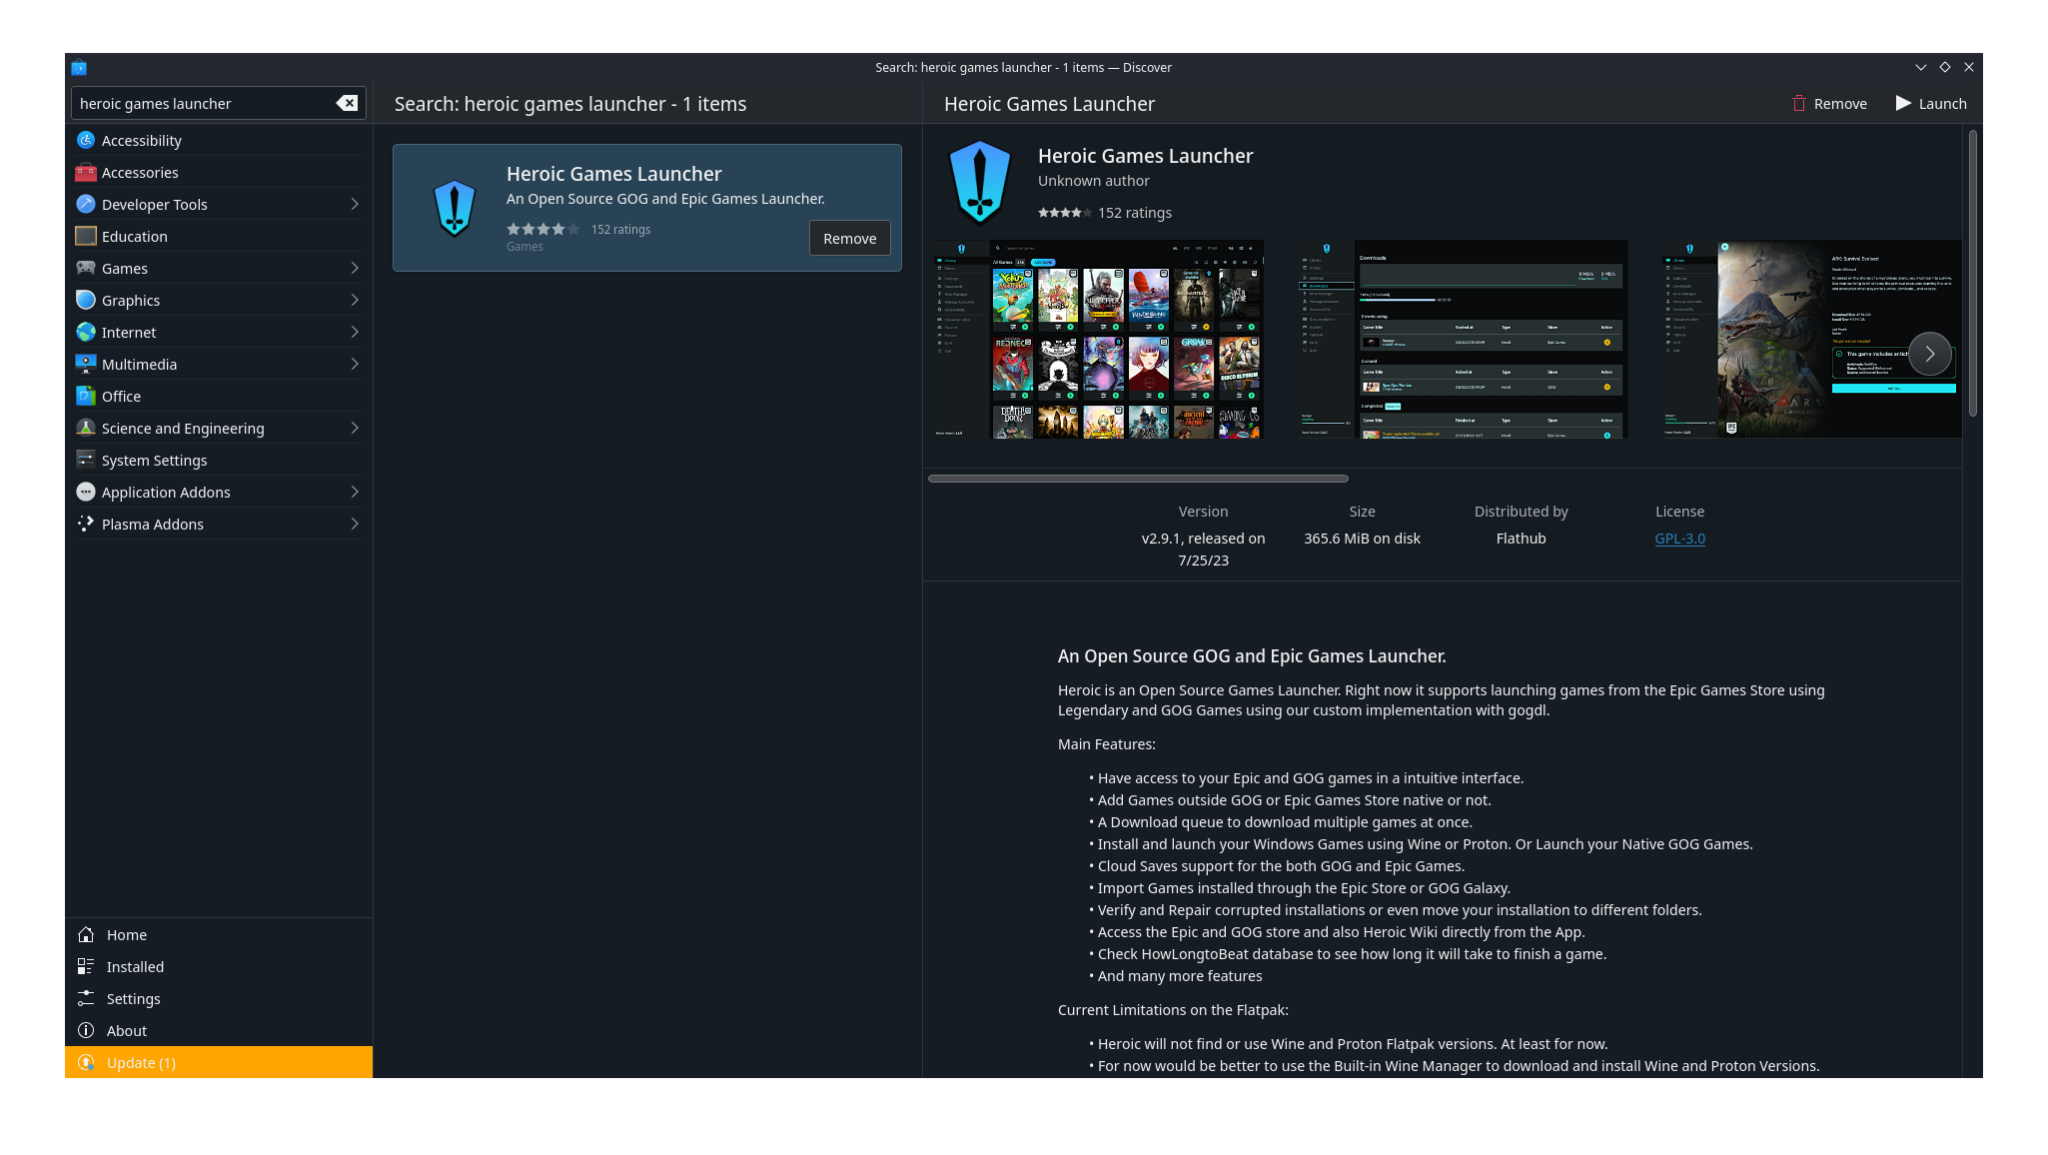Viewport: 2048px width, 1155px height.
Task: Open the Graphics category
Action: coord(130,300)
